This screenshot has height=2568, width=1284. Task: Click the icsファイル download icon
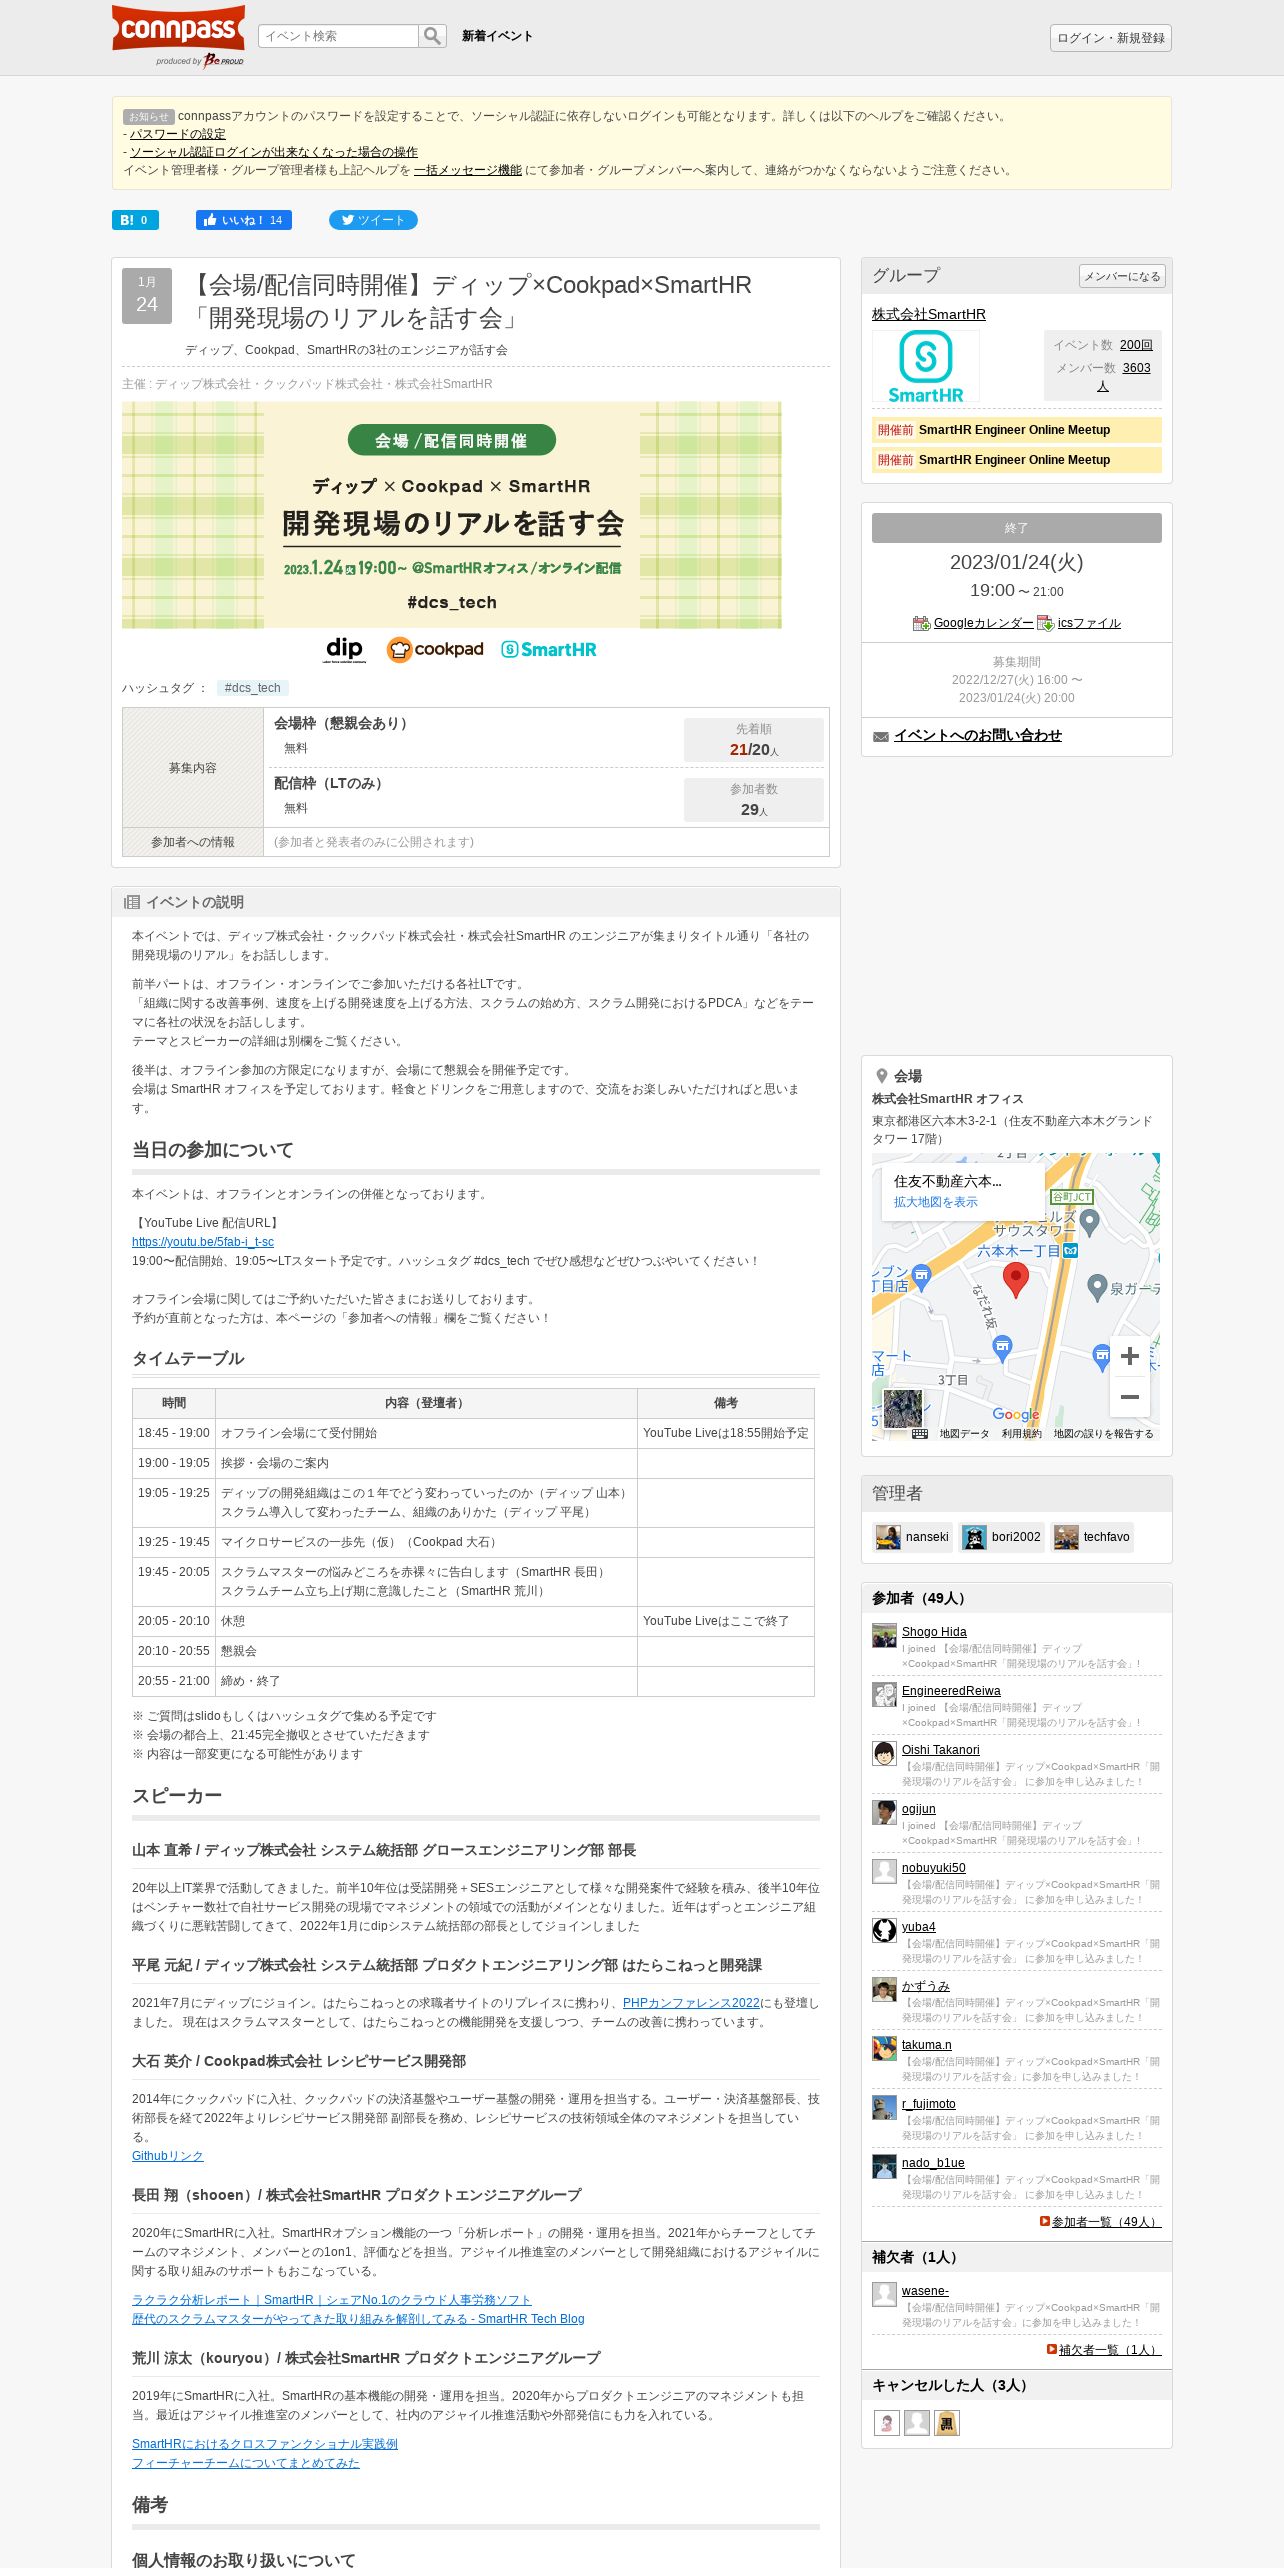click(1046, 623)
